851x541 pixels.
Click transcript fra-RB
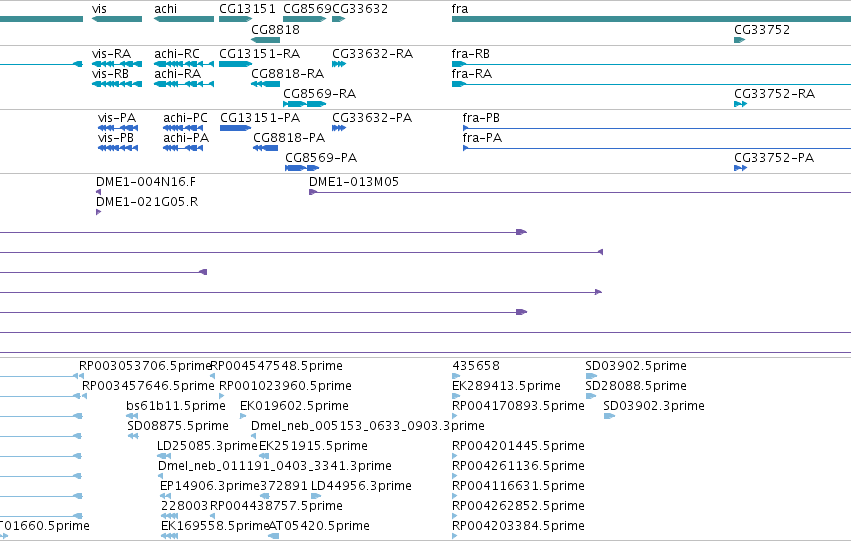click(x=651, y=64)
